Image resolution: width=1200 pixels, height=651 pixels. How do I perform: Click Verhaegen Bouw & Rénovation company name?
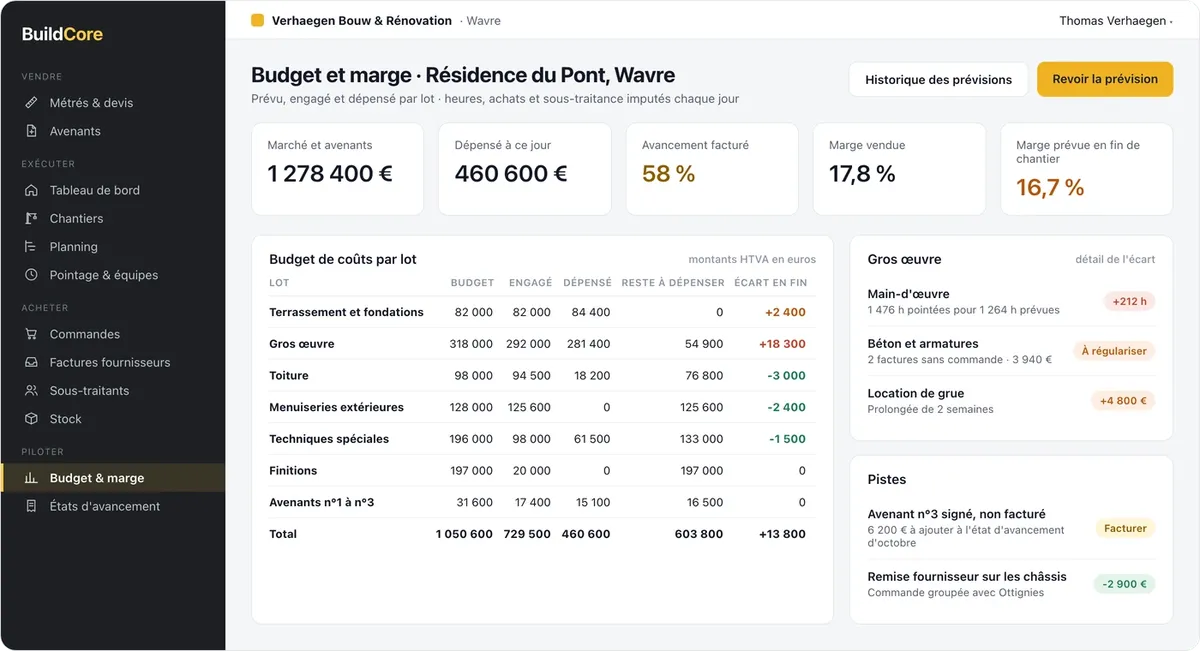tap(362, 20)
